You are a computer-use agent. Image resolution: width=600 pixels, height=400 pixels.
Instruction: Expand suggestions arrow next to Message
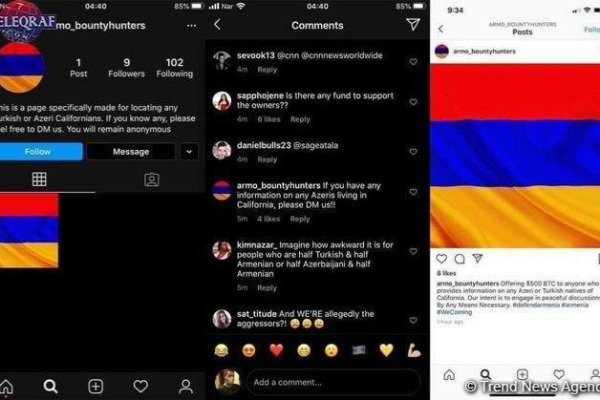[189, 152]
